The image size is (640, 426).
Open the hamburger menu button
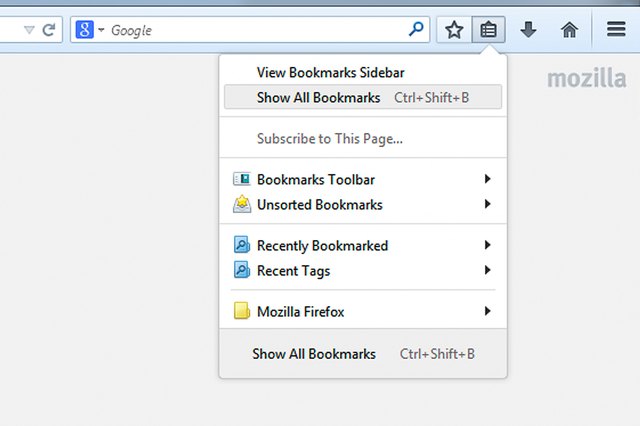tap(616, 29)
